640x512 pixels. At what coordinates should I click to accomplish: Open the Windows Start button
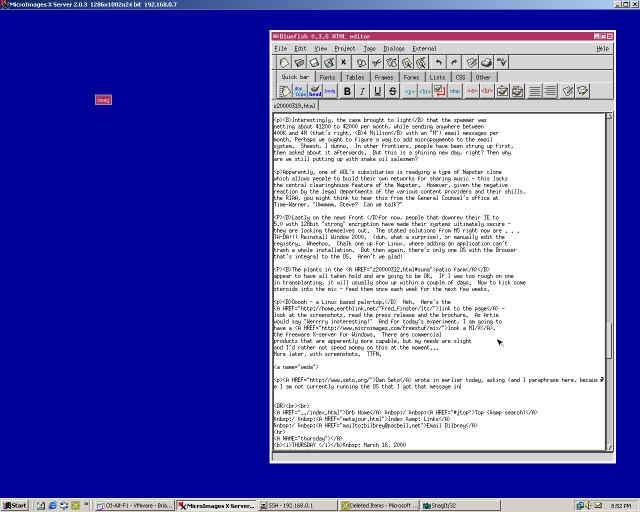click(15, 505)
